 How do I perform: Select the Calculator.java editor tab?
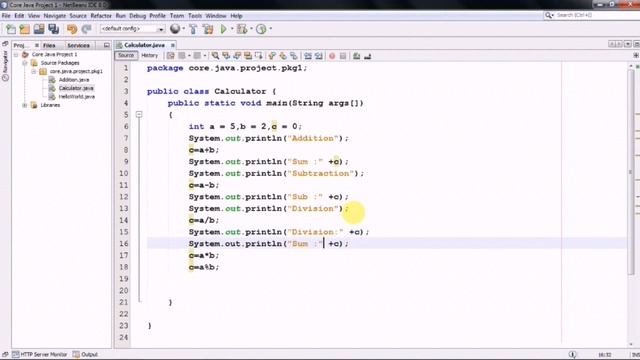coord(144,45)
